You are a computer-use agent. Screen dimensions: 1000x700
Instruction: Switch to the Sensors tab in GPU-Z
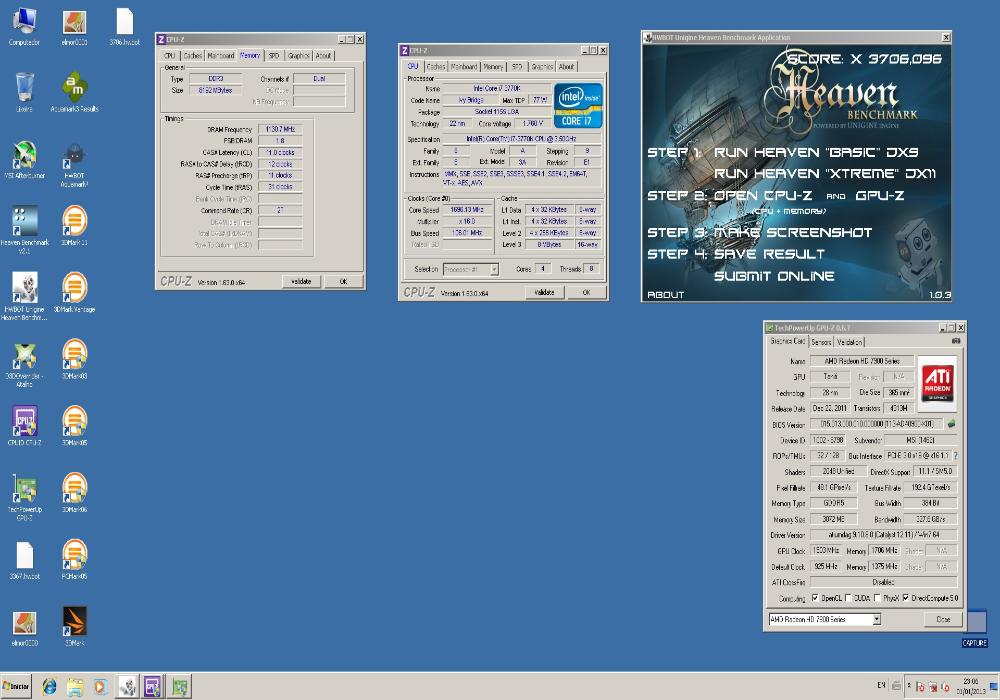pos(821,342)
